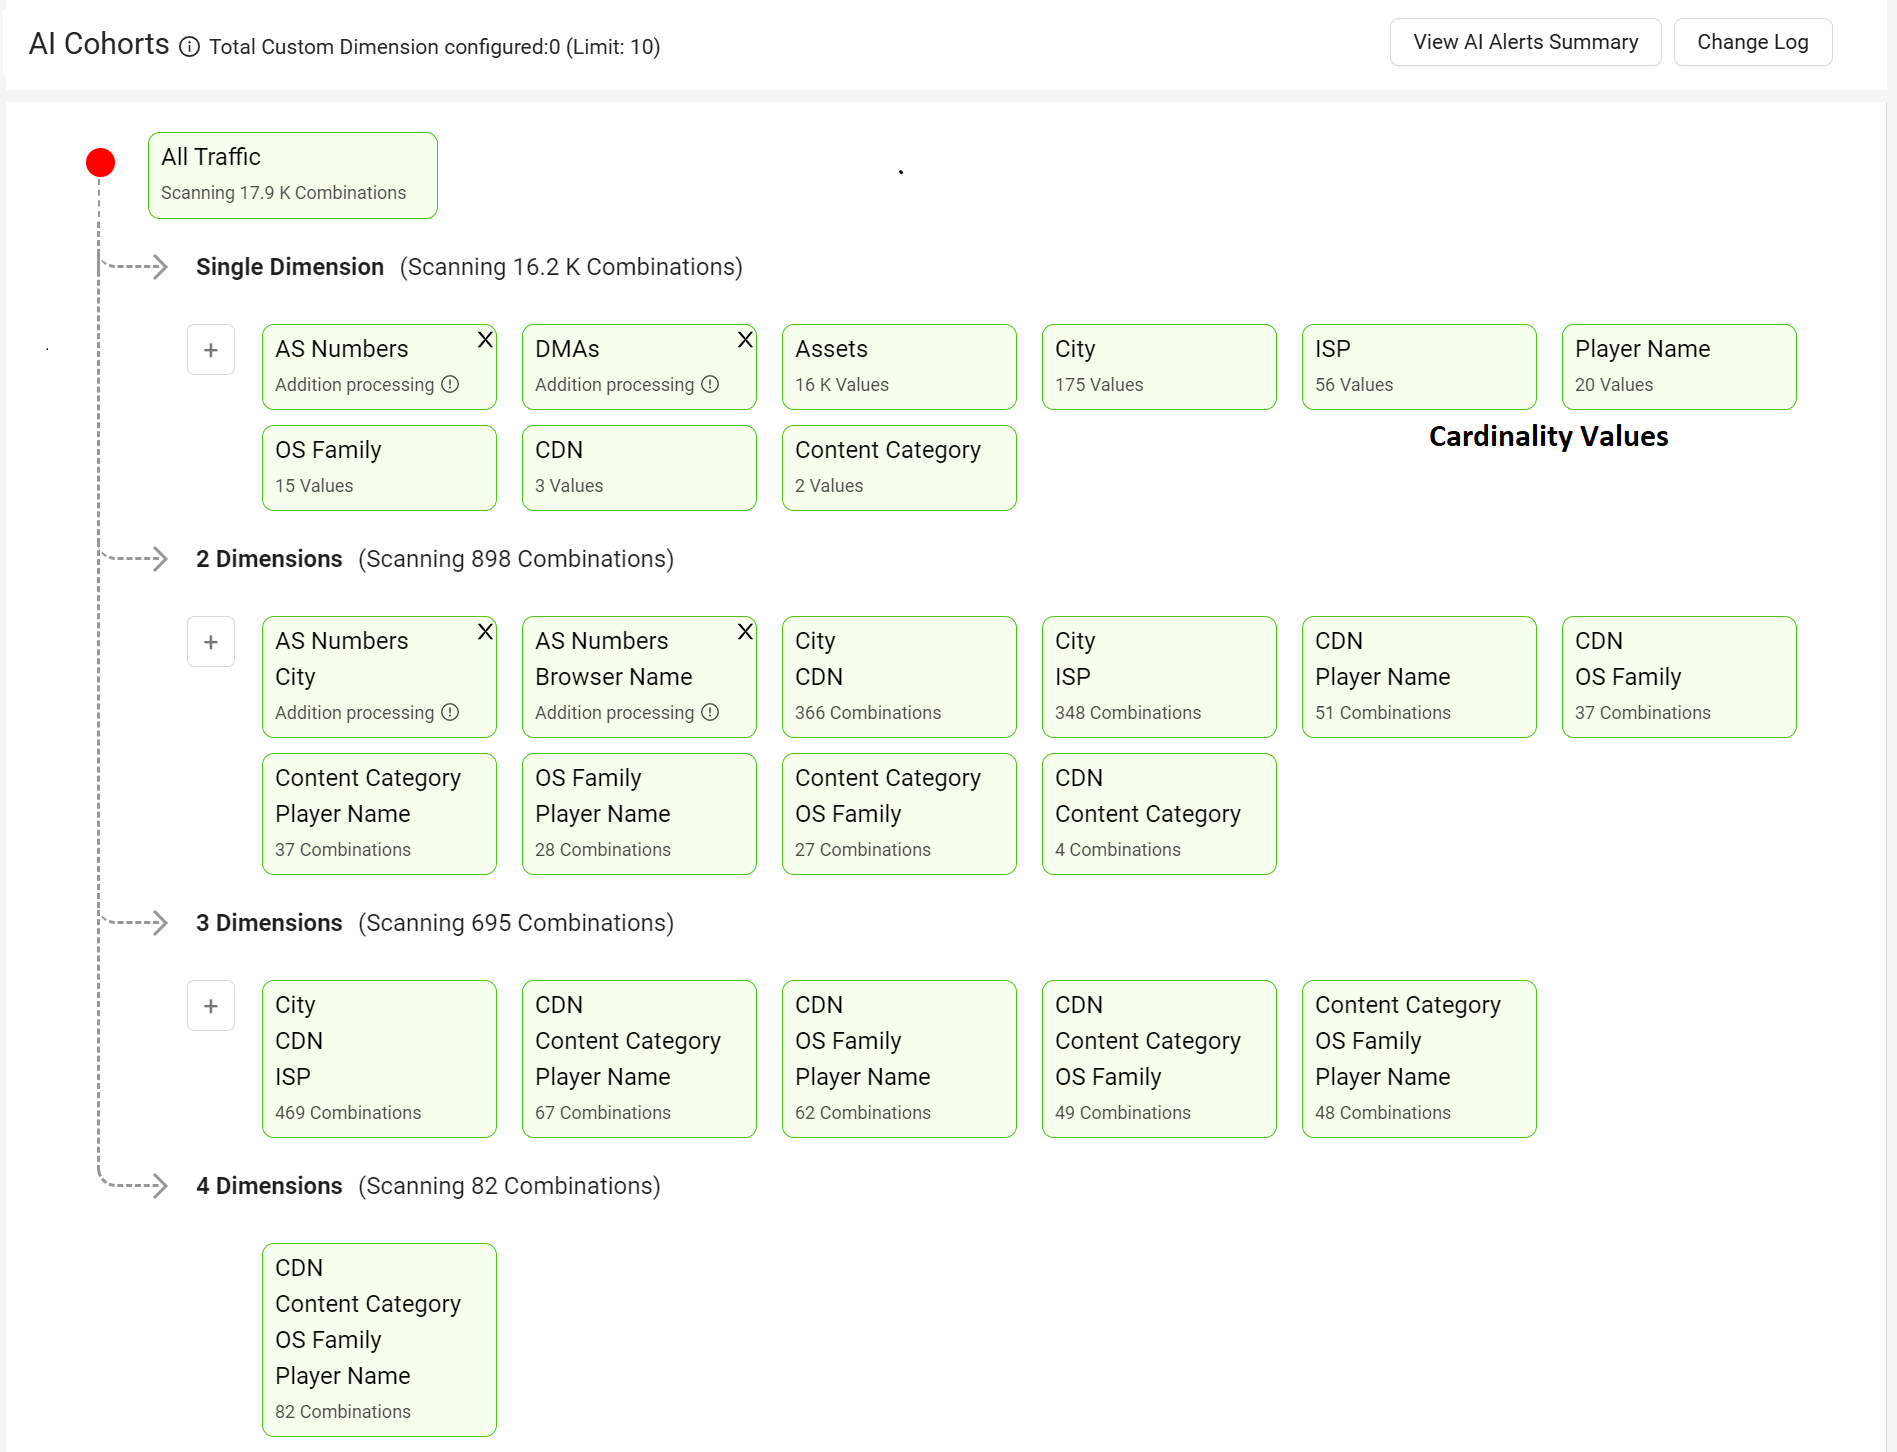The width and height of the screenshot is (1897, 1452).
Task: Click info icon on AS Numbers City card
Action: tap(450, 713)
